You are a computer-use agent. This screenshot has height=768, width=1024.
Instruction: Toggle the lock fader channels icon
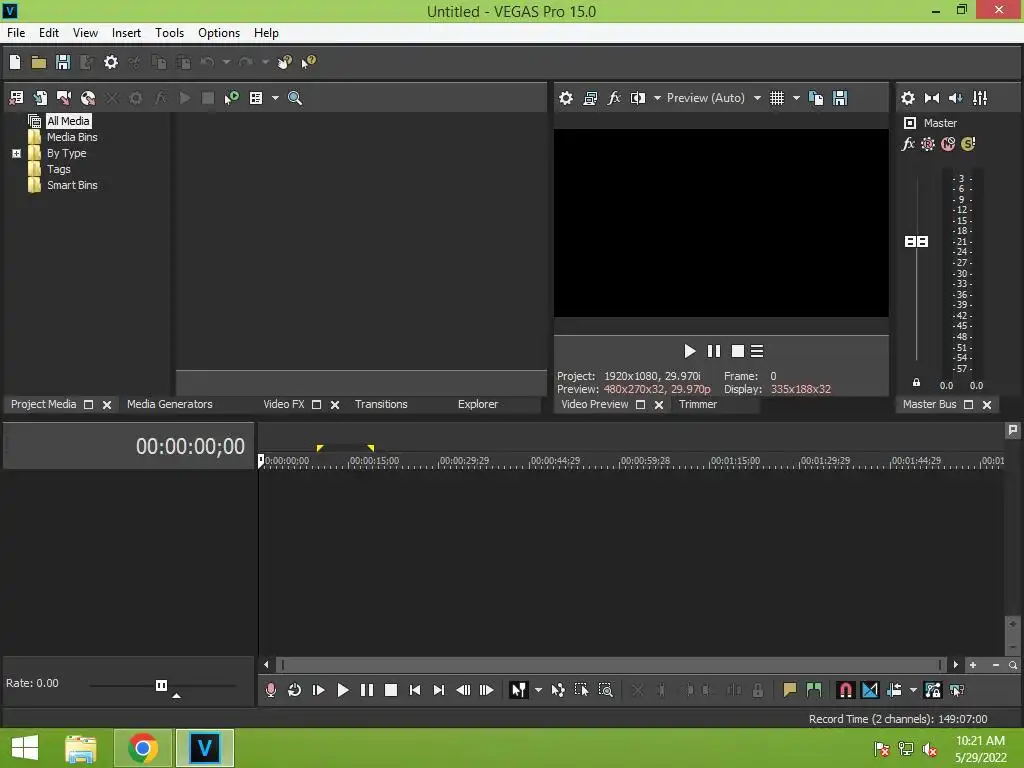(x=916, y=383)
